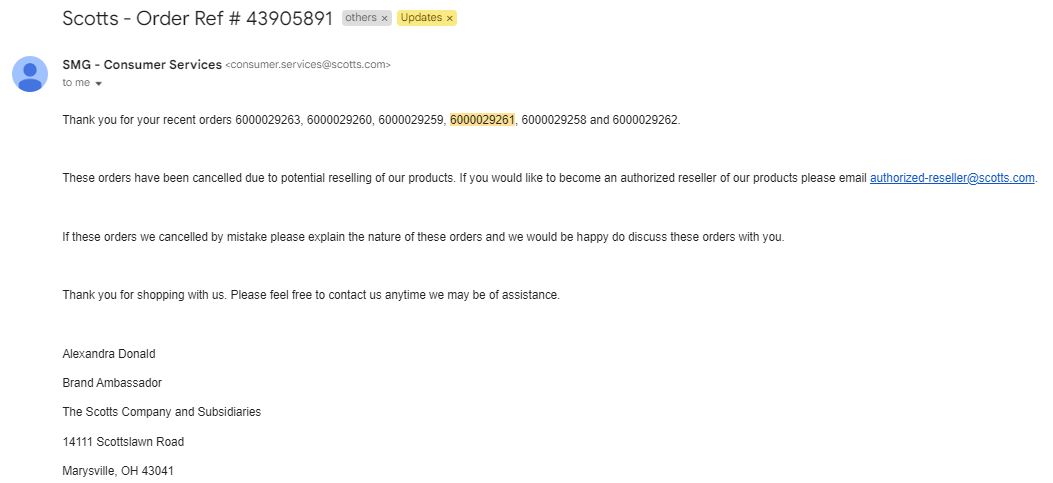Viewport: 1053px width, 483px height.
Task: Click the sender profile avatar icon
Action: click(x=30, y=74)
